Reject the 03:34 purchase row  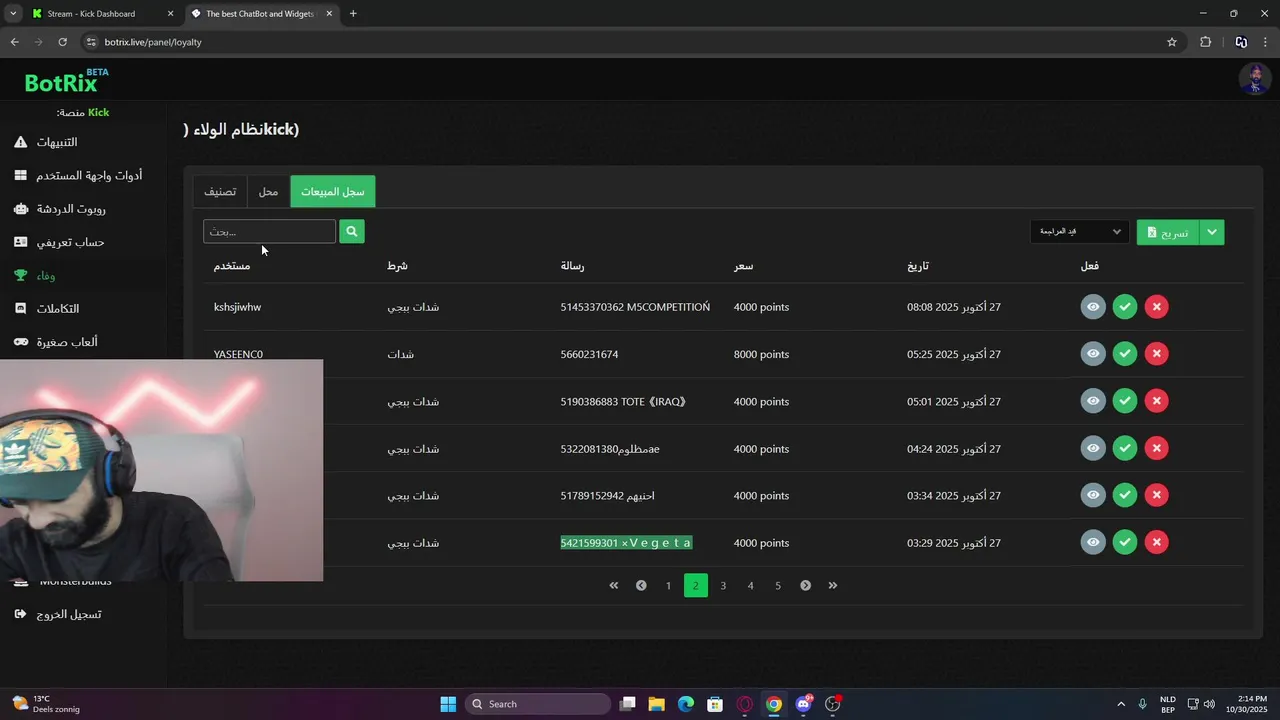click(x=1156, y=495)
